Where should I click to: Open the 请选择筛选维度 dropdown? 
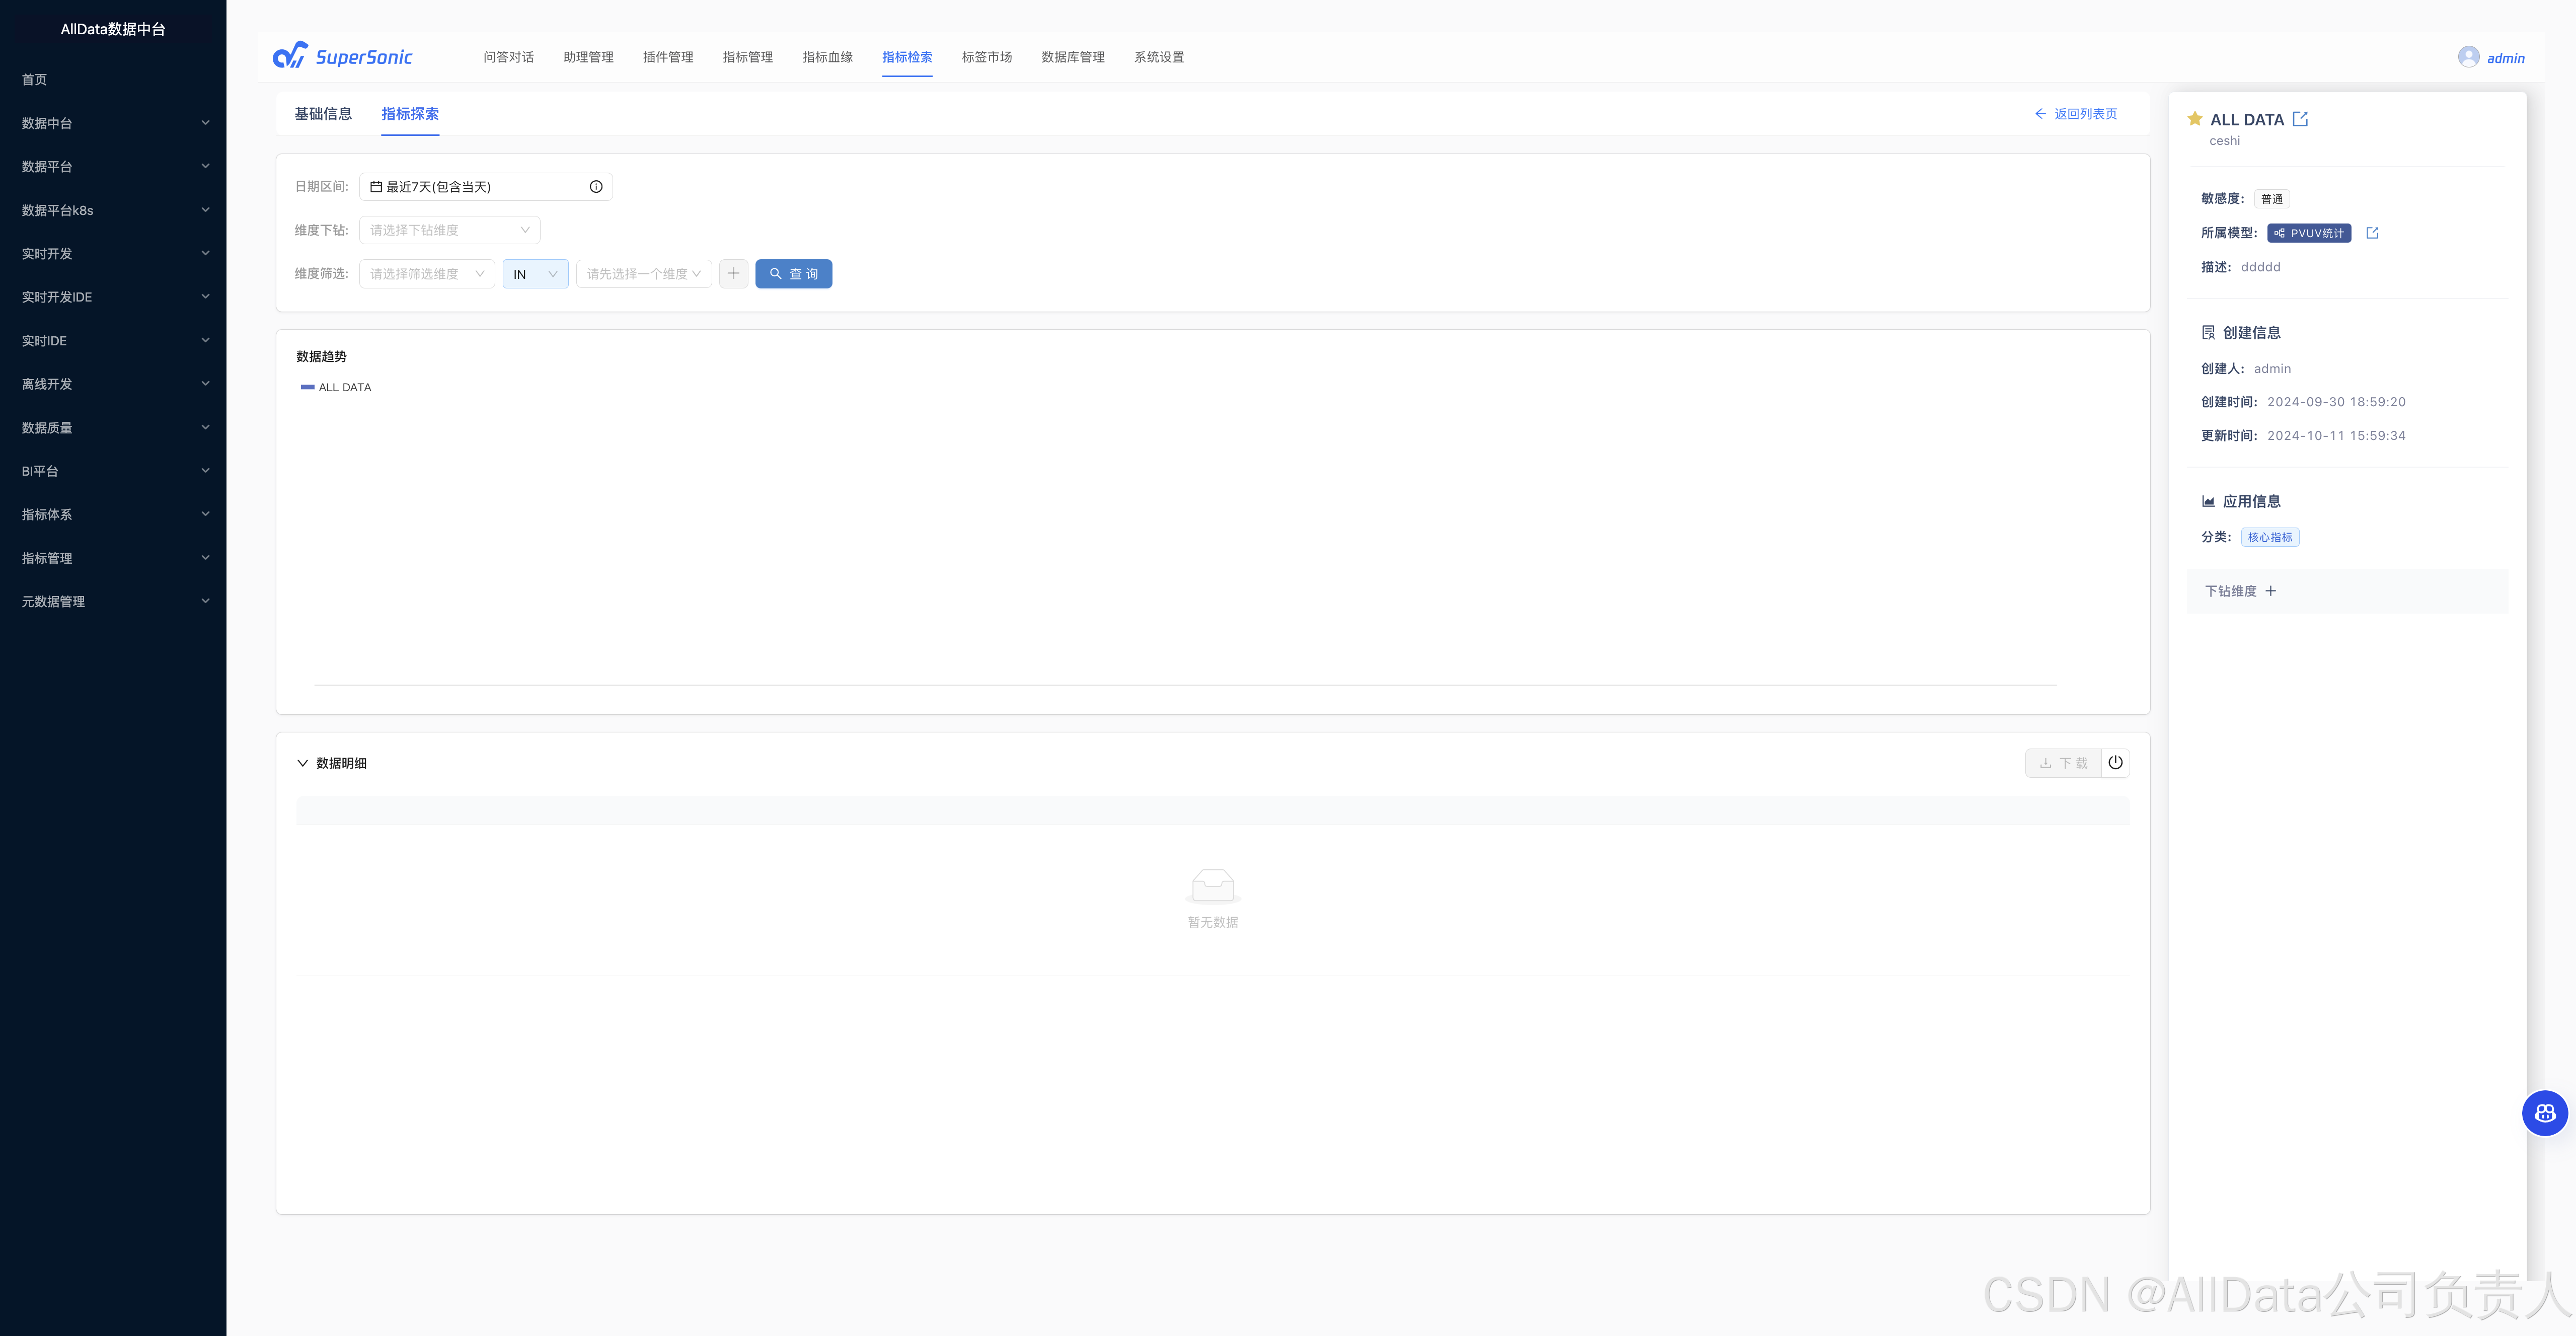point(426,274)
